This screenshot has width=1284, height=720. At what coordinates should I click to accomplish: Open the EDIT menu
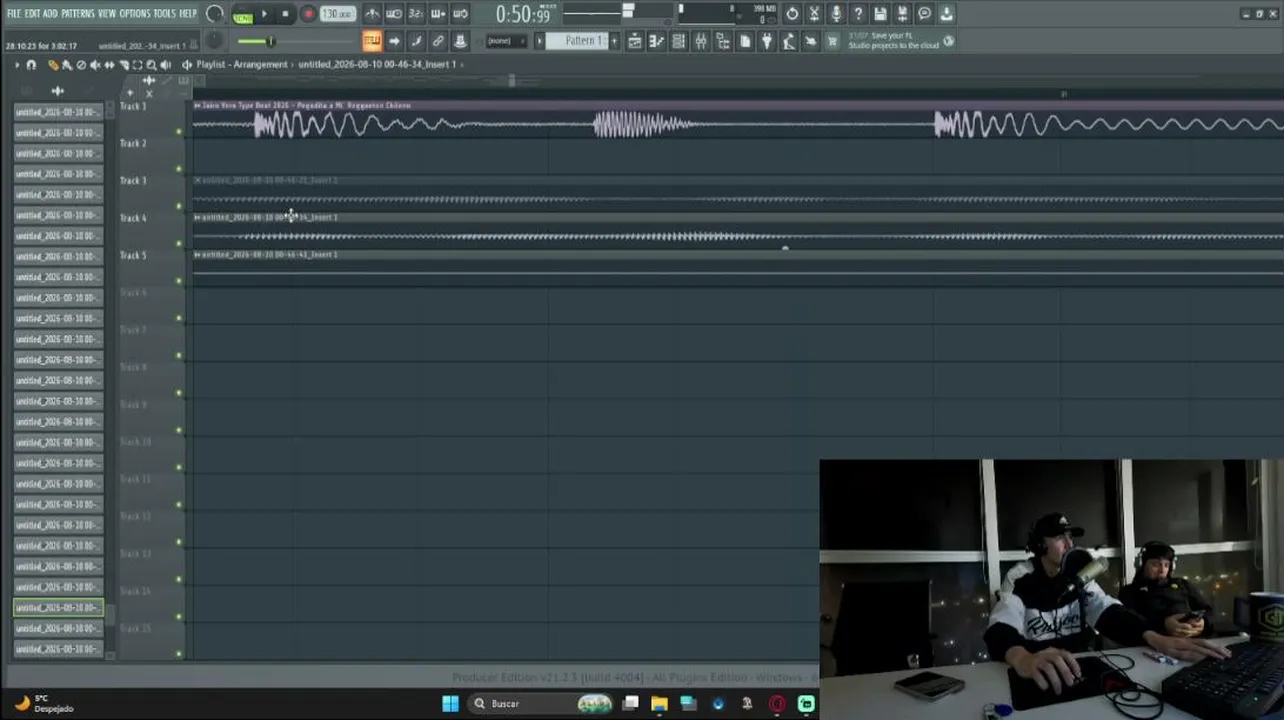click(32, 14)
